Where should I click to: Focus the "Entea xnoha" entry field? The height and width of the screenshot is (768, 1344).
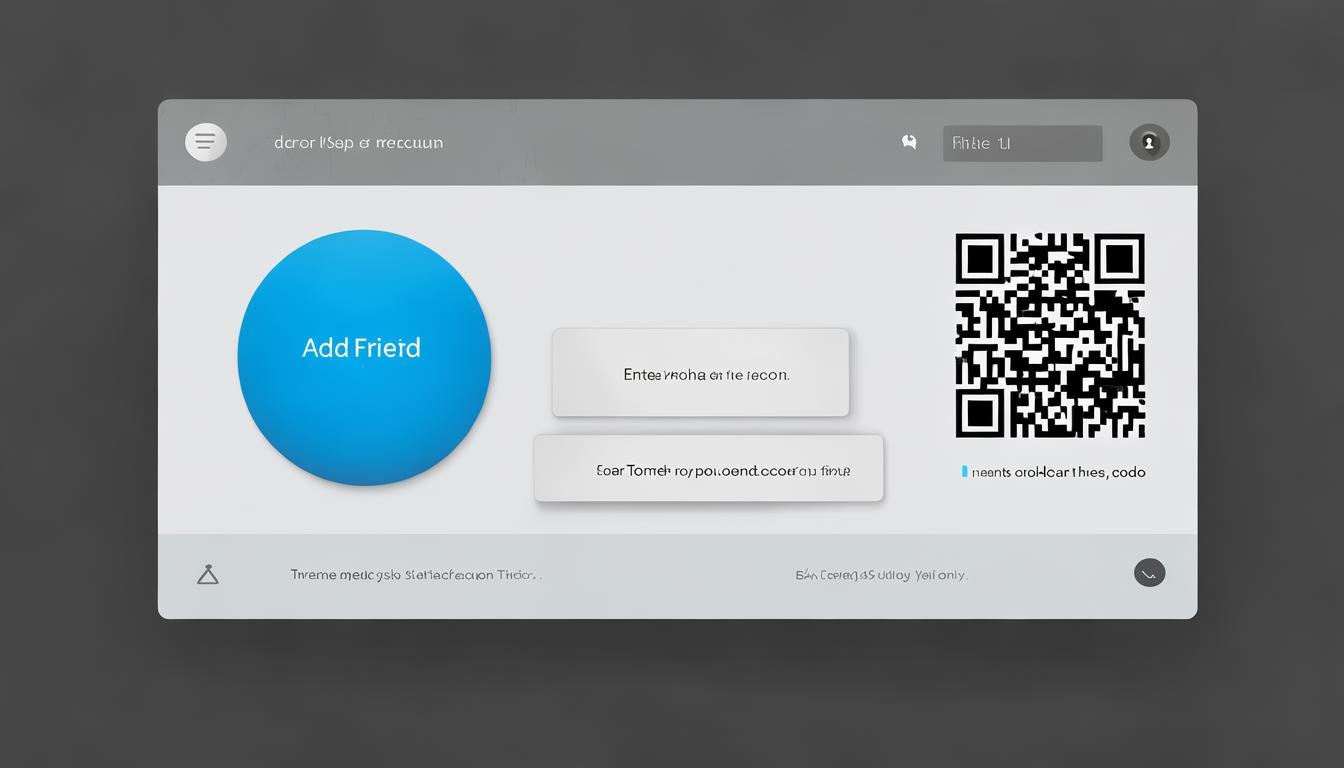tap(700, 373)
